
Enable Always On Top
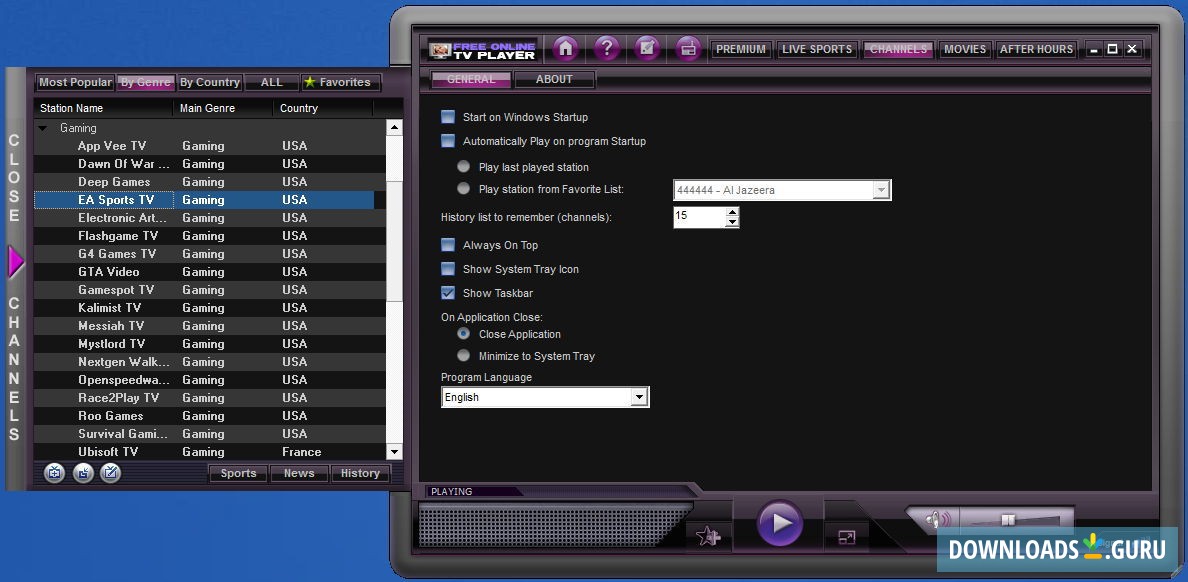(447, 244)
